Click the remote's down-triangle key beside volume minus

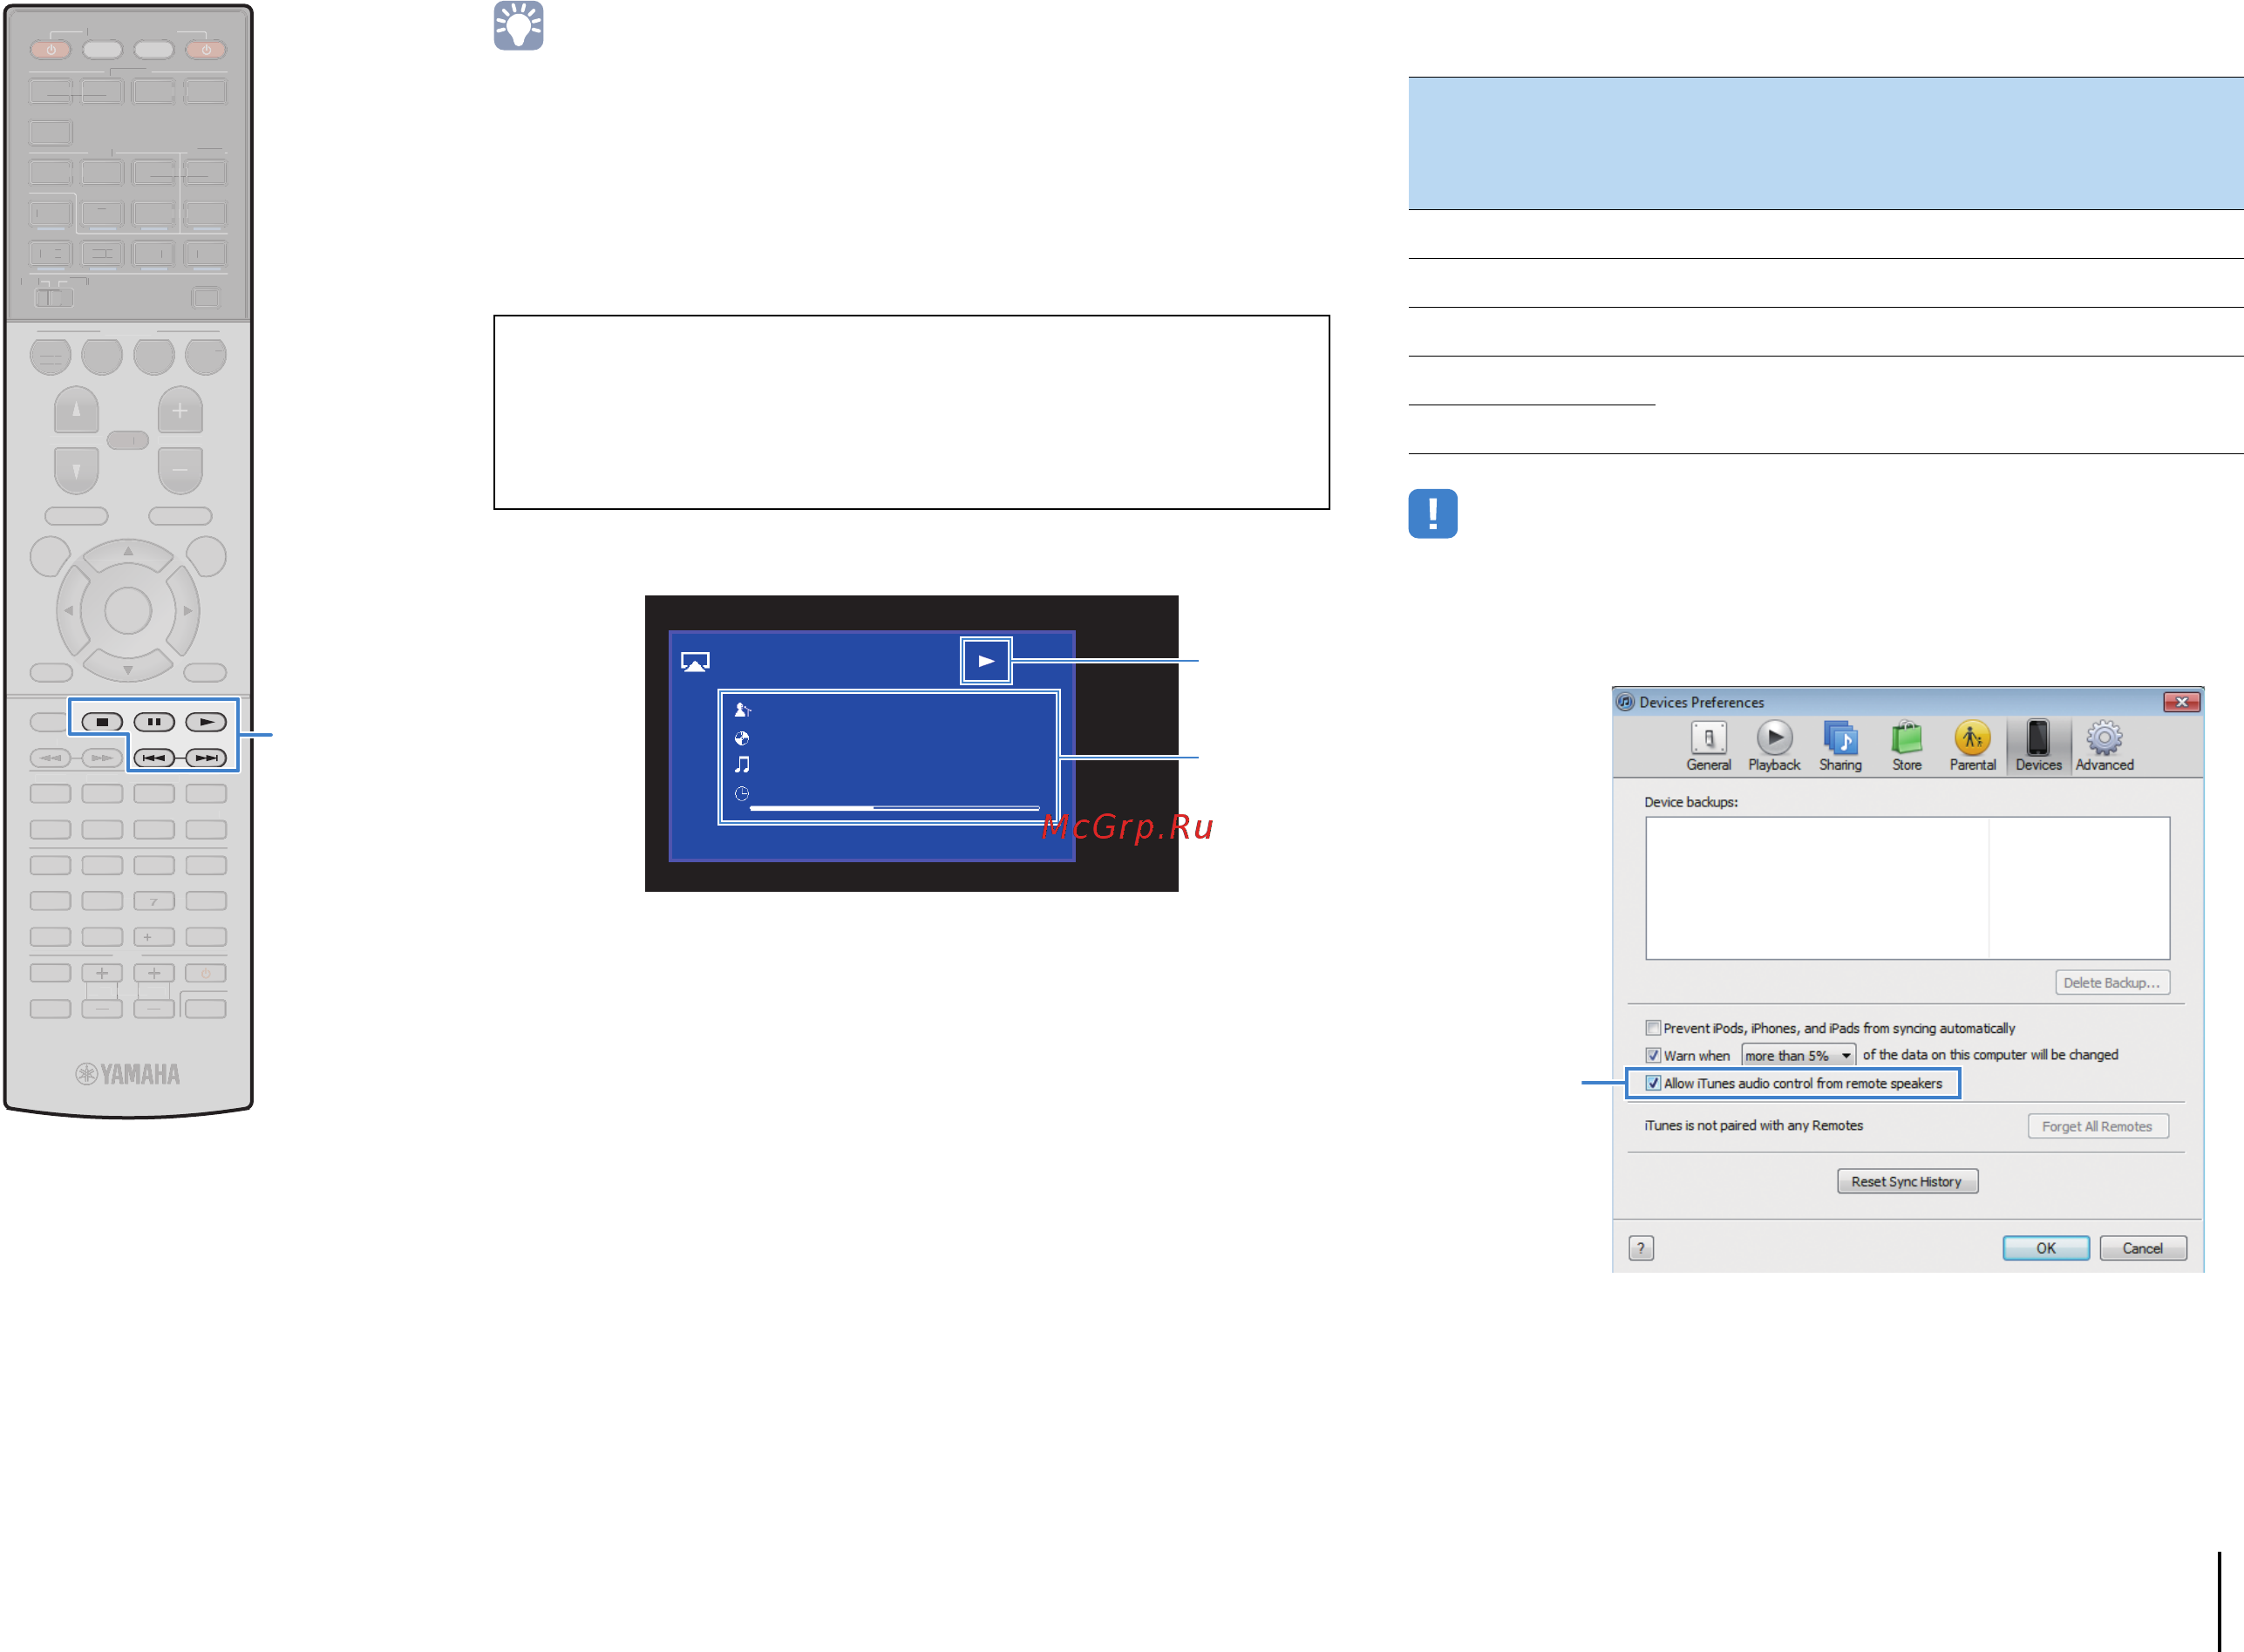point(76,470)
